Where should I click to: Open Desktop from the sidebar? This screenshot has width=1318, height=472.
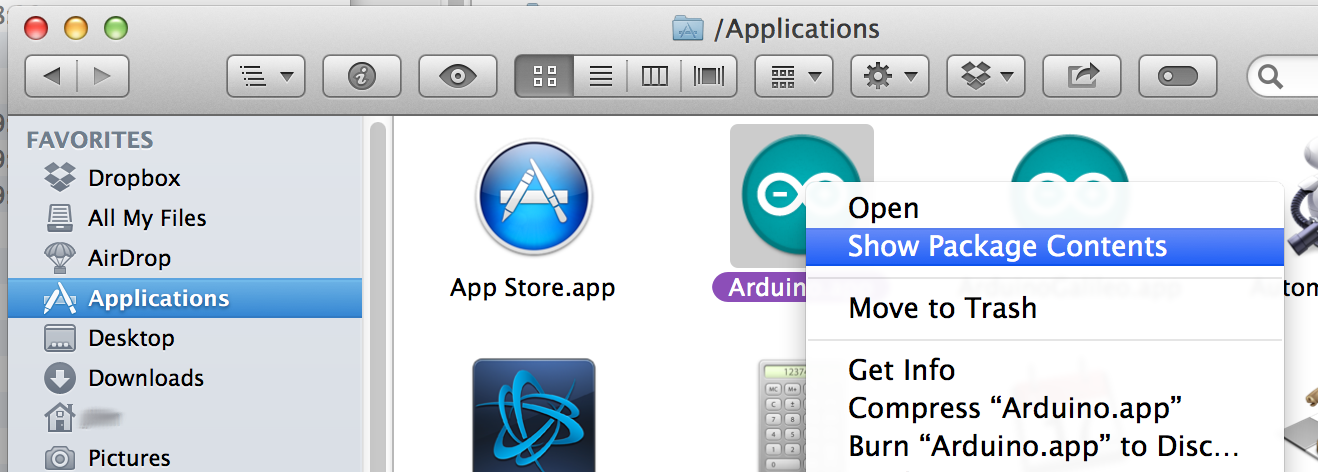pos(184,338)
